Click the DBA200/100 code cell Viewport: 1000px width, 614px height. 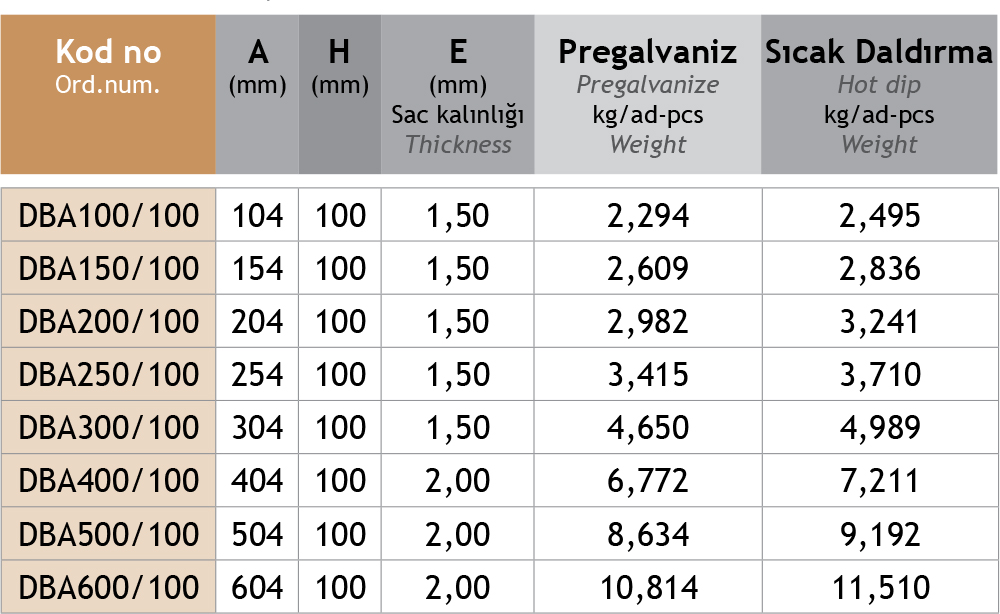click(x=108, y=321)
